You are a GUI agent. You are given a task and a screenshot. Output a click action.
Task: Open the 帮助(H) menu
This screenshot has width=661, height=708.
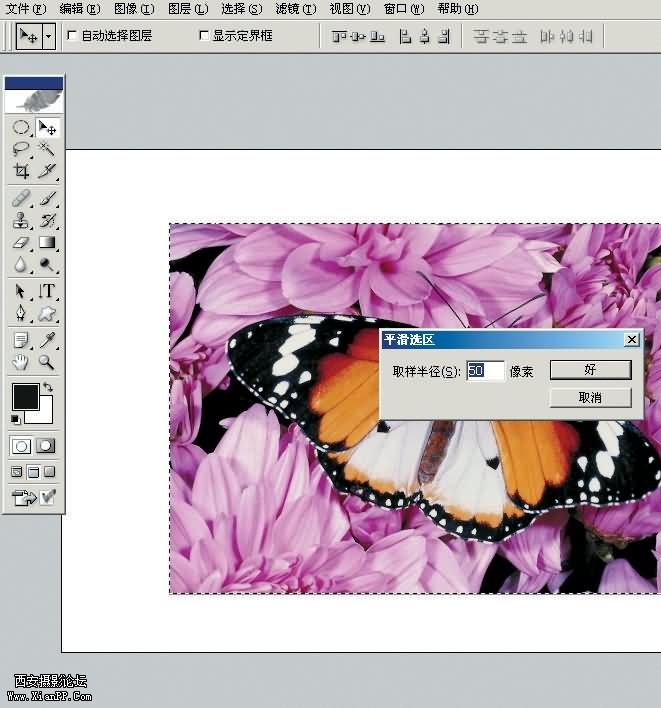(457, 9)
